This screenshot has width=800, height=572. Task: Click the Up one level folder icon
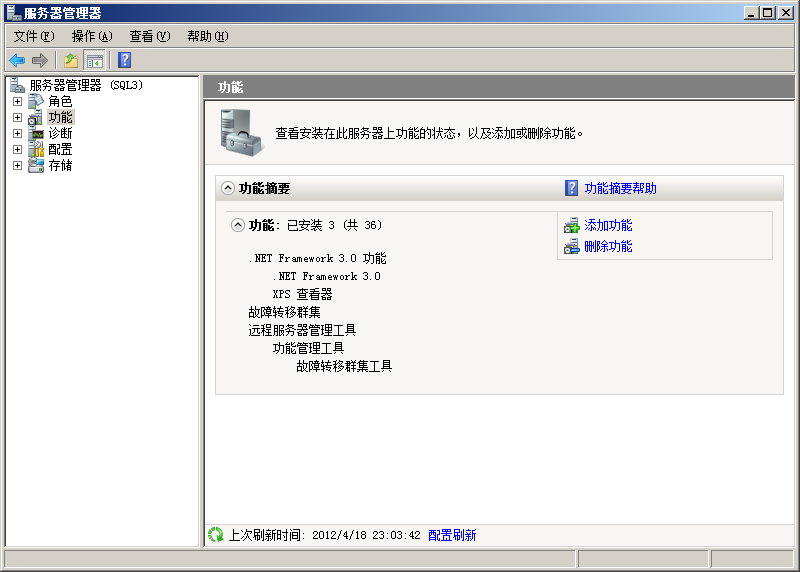tap(71, 60)
